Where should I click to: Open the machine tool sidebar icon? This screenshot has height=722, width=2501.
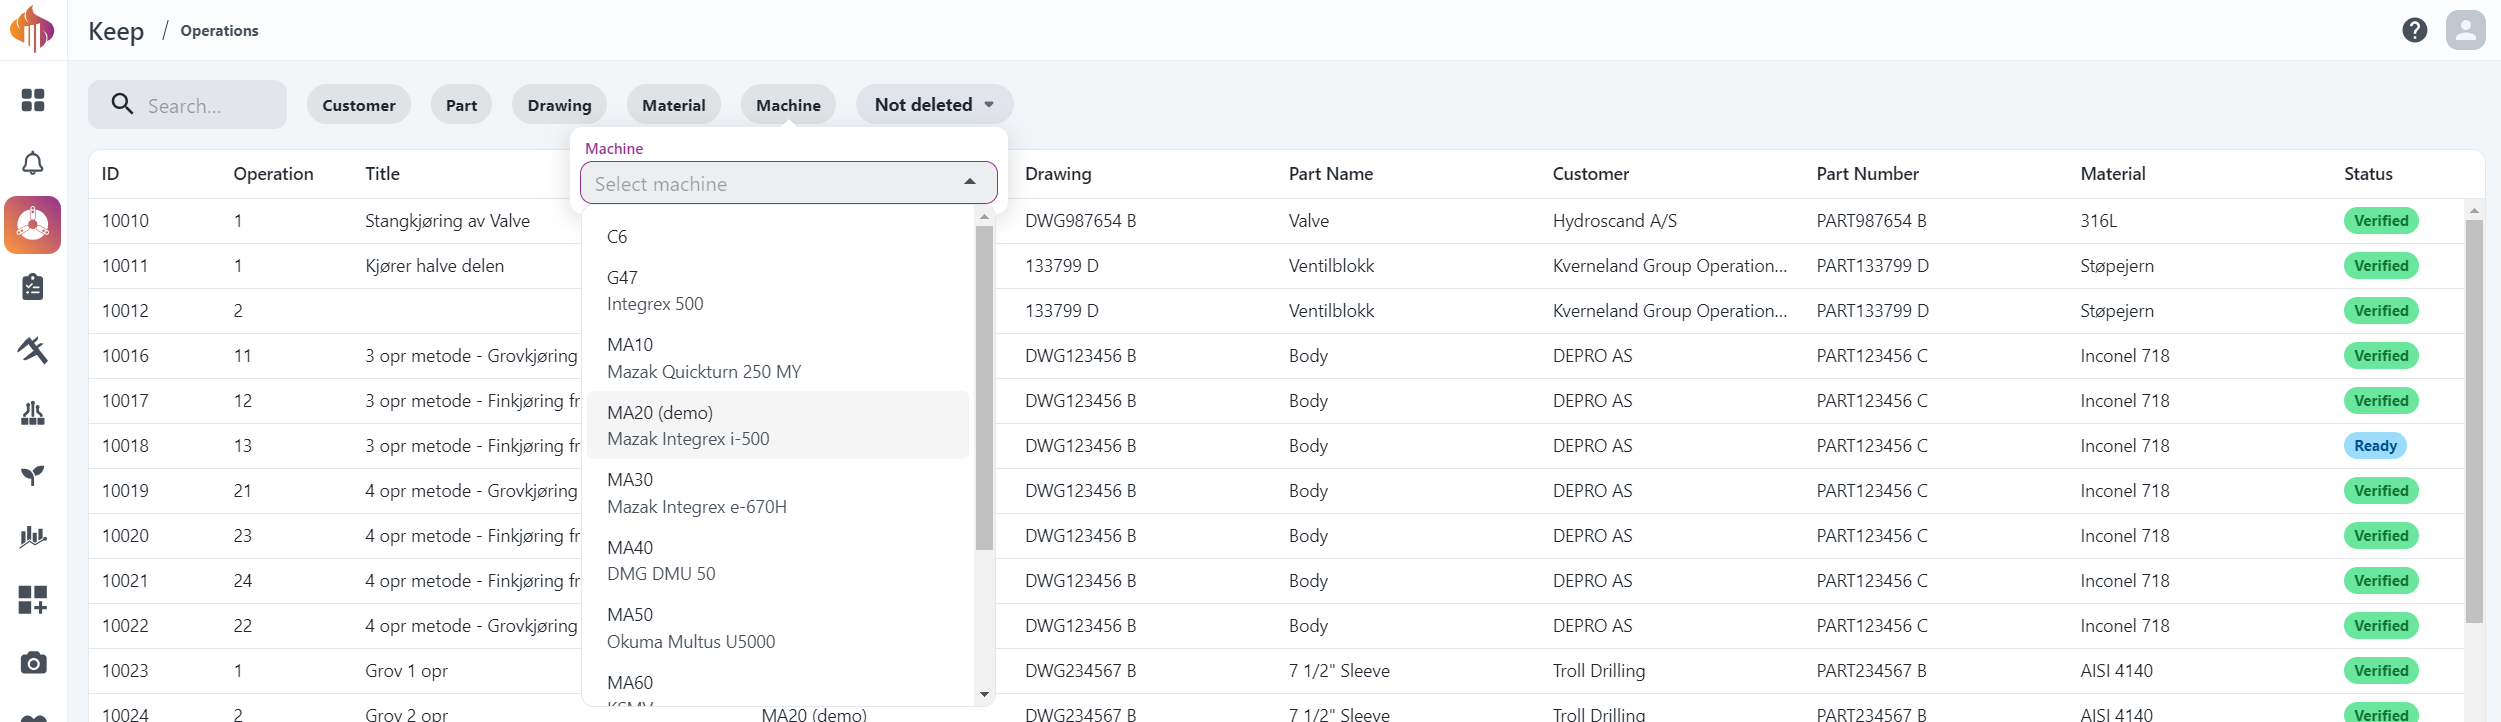click(33, 413)
